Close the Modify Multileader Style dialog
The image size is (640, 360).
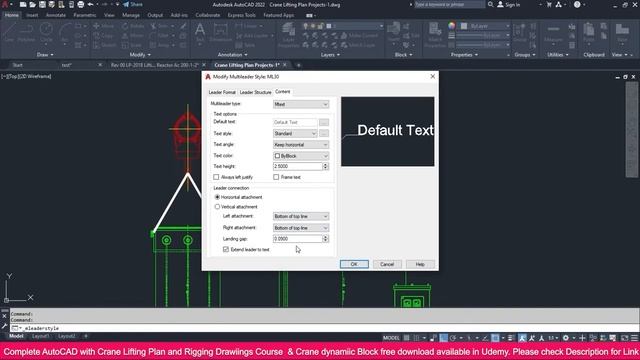[433, 76]
